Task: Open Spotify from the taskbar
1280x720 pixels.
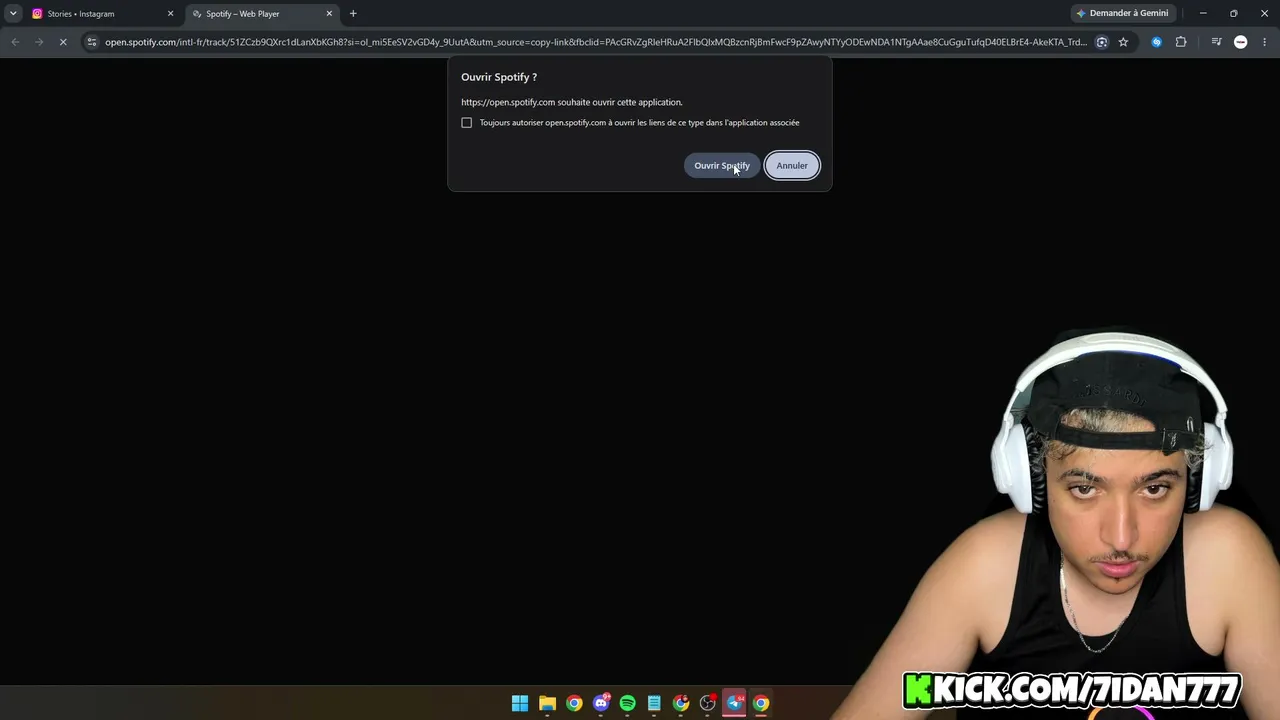Action: click(x=628, y=703)
